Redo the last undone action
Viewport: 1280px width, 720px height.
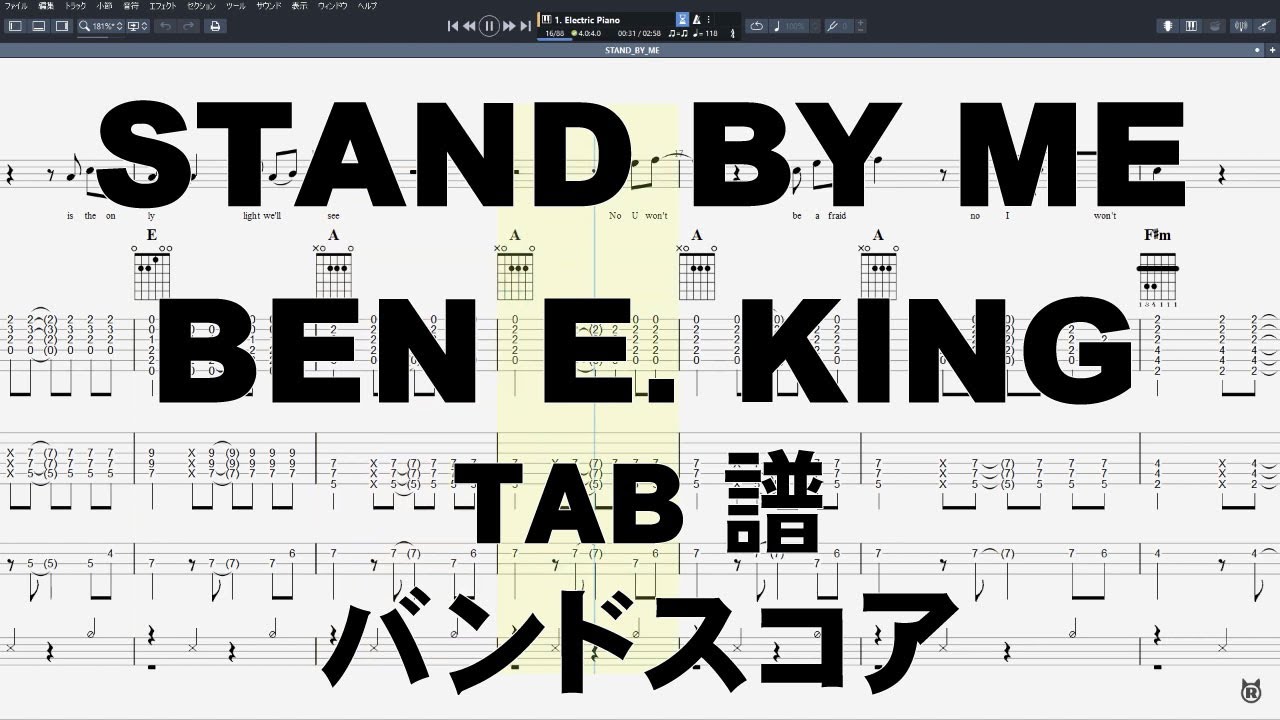pyautogui.click(x=188, y=26)
